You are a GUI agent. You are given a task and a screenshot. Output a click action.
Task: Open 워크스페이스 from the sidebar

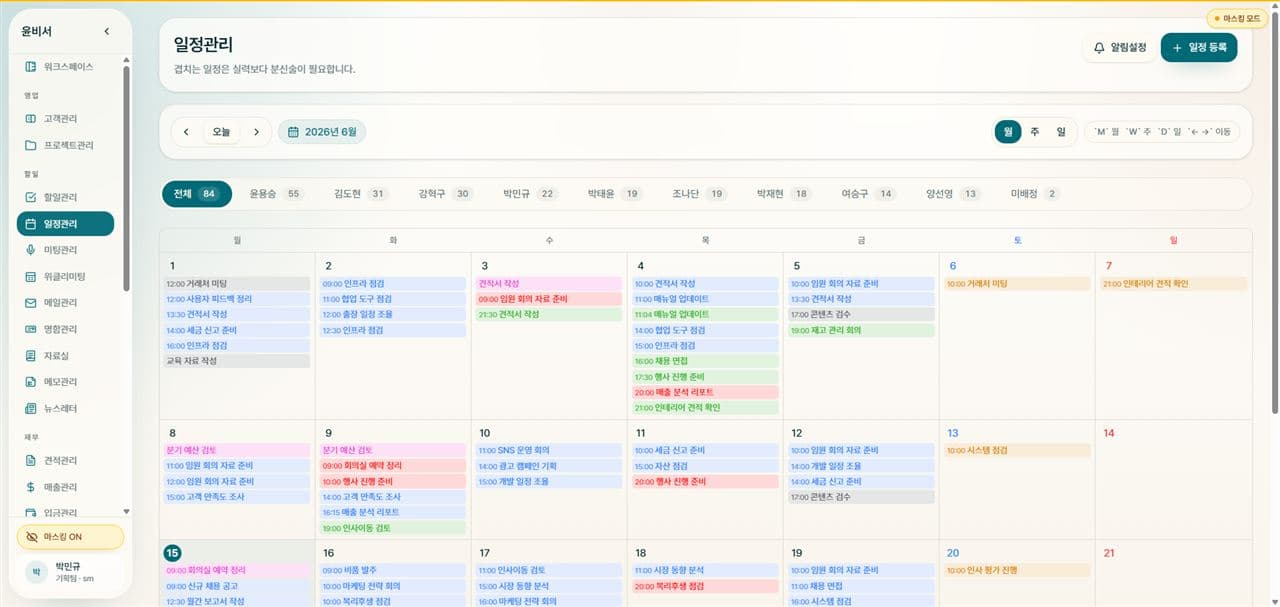(66, 66)
